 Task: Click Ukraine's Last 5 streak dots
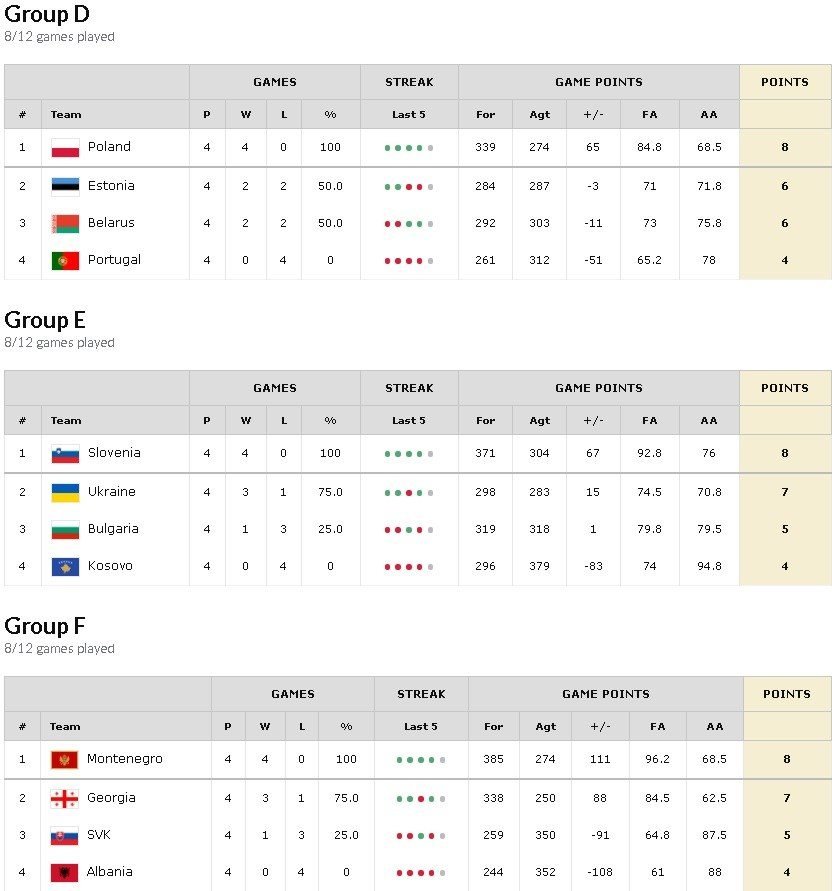tap(408, 493)
